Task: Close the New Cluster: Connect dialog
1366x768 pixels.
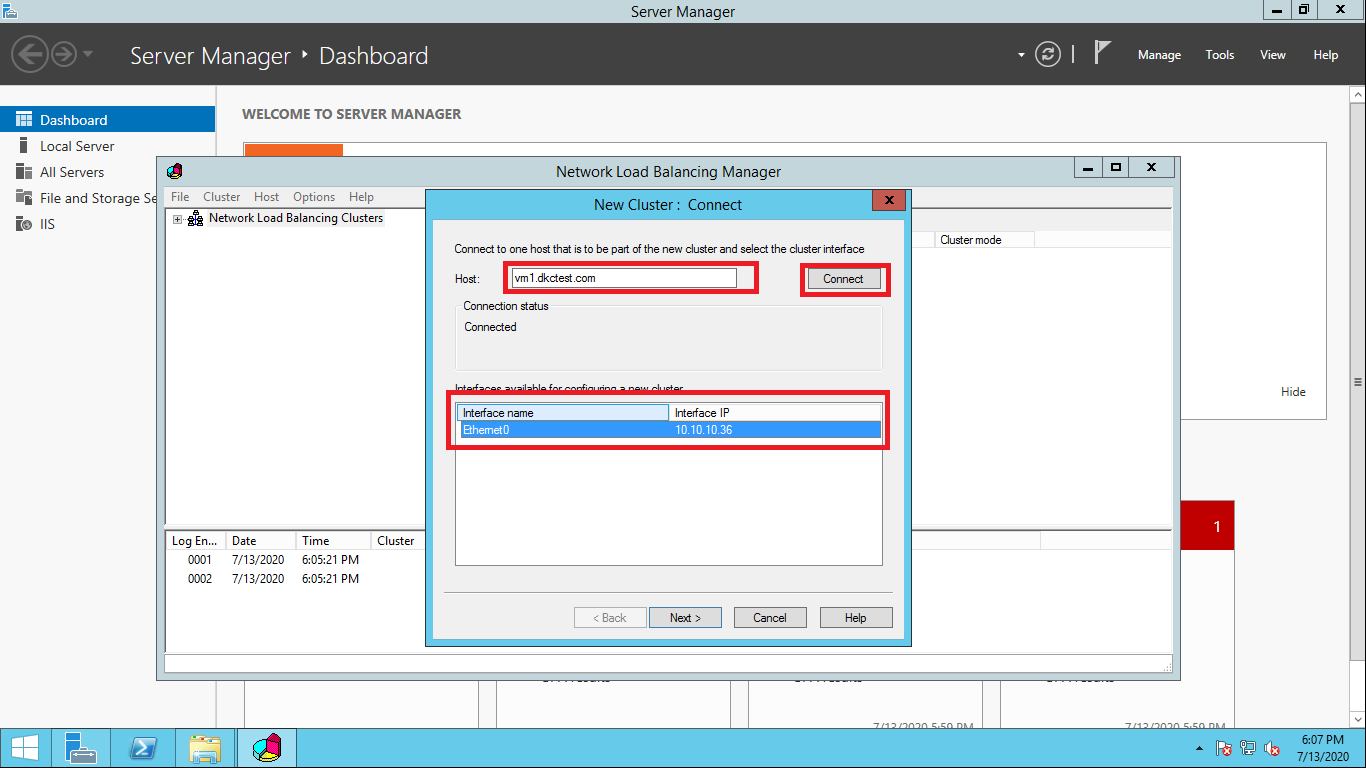Action: (x=889, y=200)
